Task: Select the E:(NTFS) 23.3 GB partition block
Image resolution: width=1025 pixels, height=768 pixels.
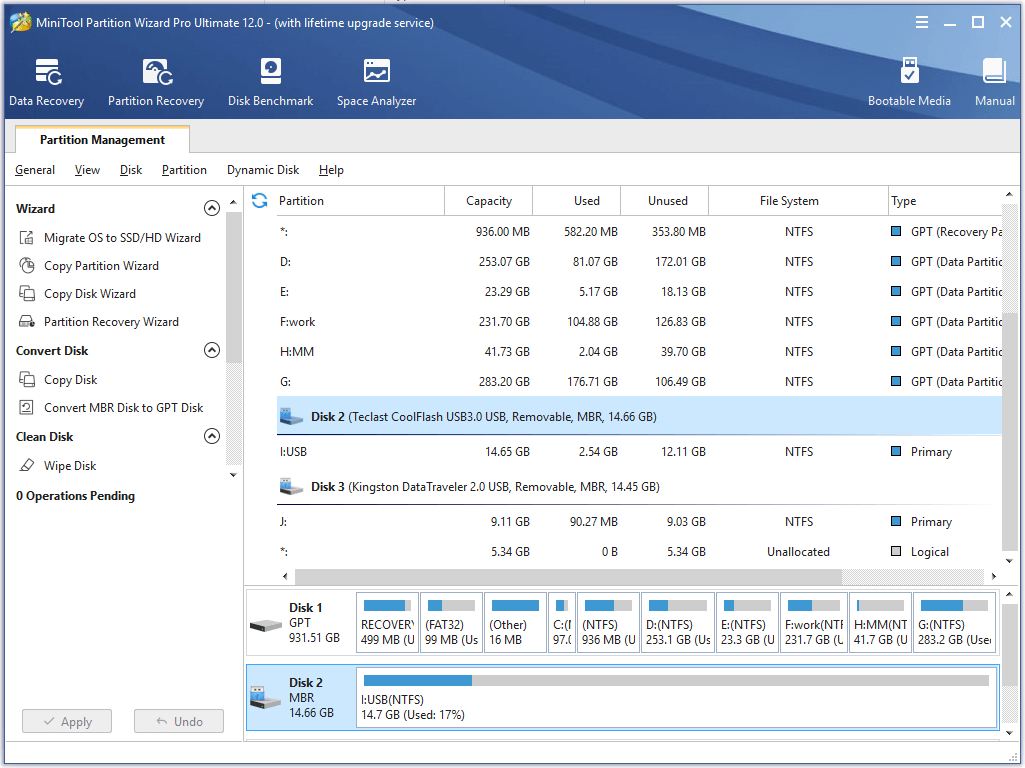Action: pos(747,622)
